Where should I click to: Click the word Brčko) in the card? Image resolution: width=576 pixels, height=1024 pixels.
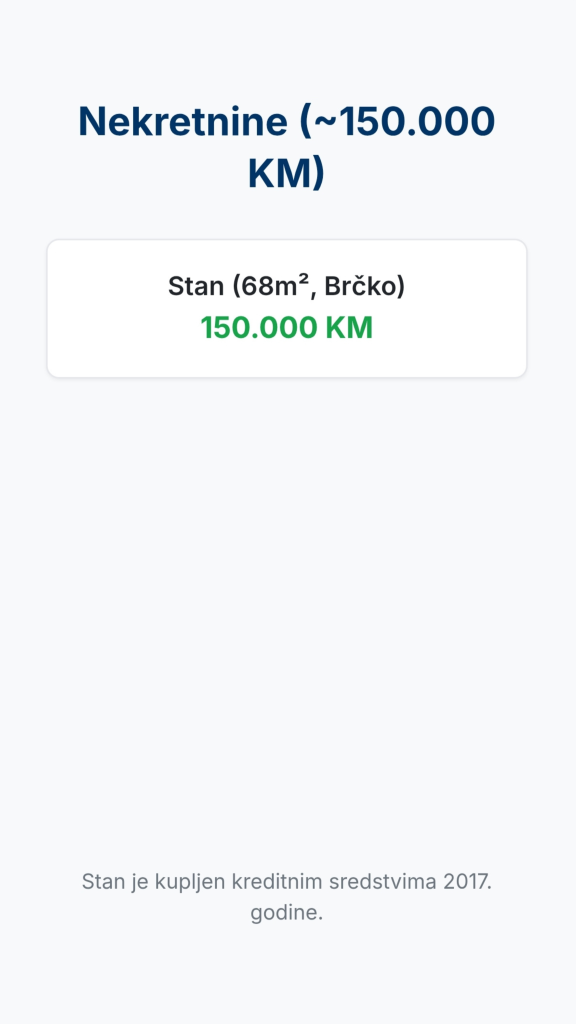click(364, 286)
